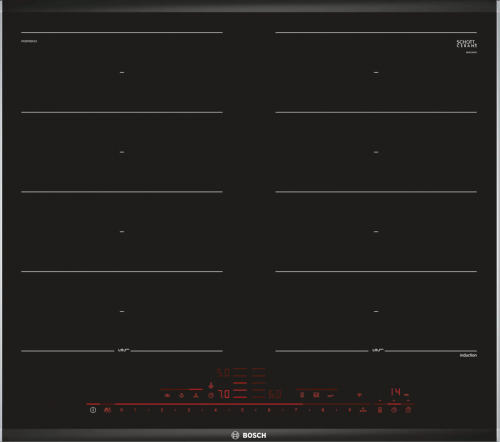
Task: Set power slider to level 4
Action: click(x=216, y=410)
